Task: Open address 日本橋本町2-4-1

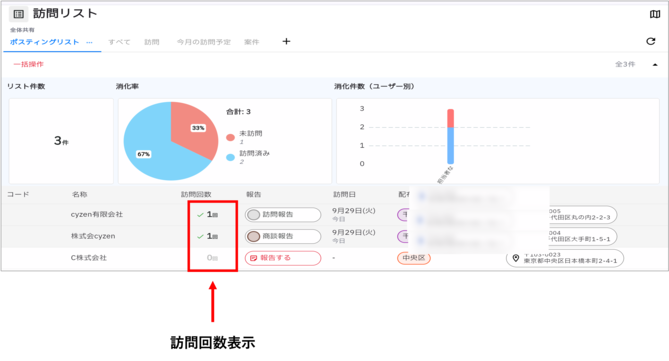Action: [x=565, y=258]
